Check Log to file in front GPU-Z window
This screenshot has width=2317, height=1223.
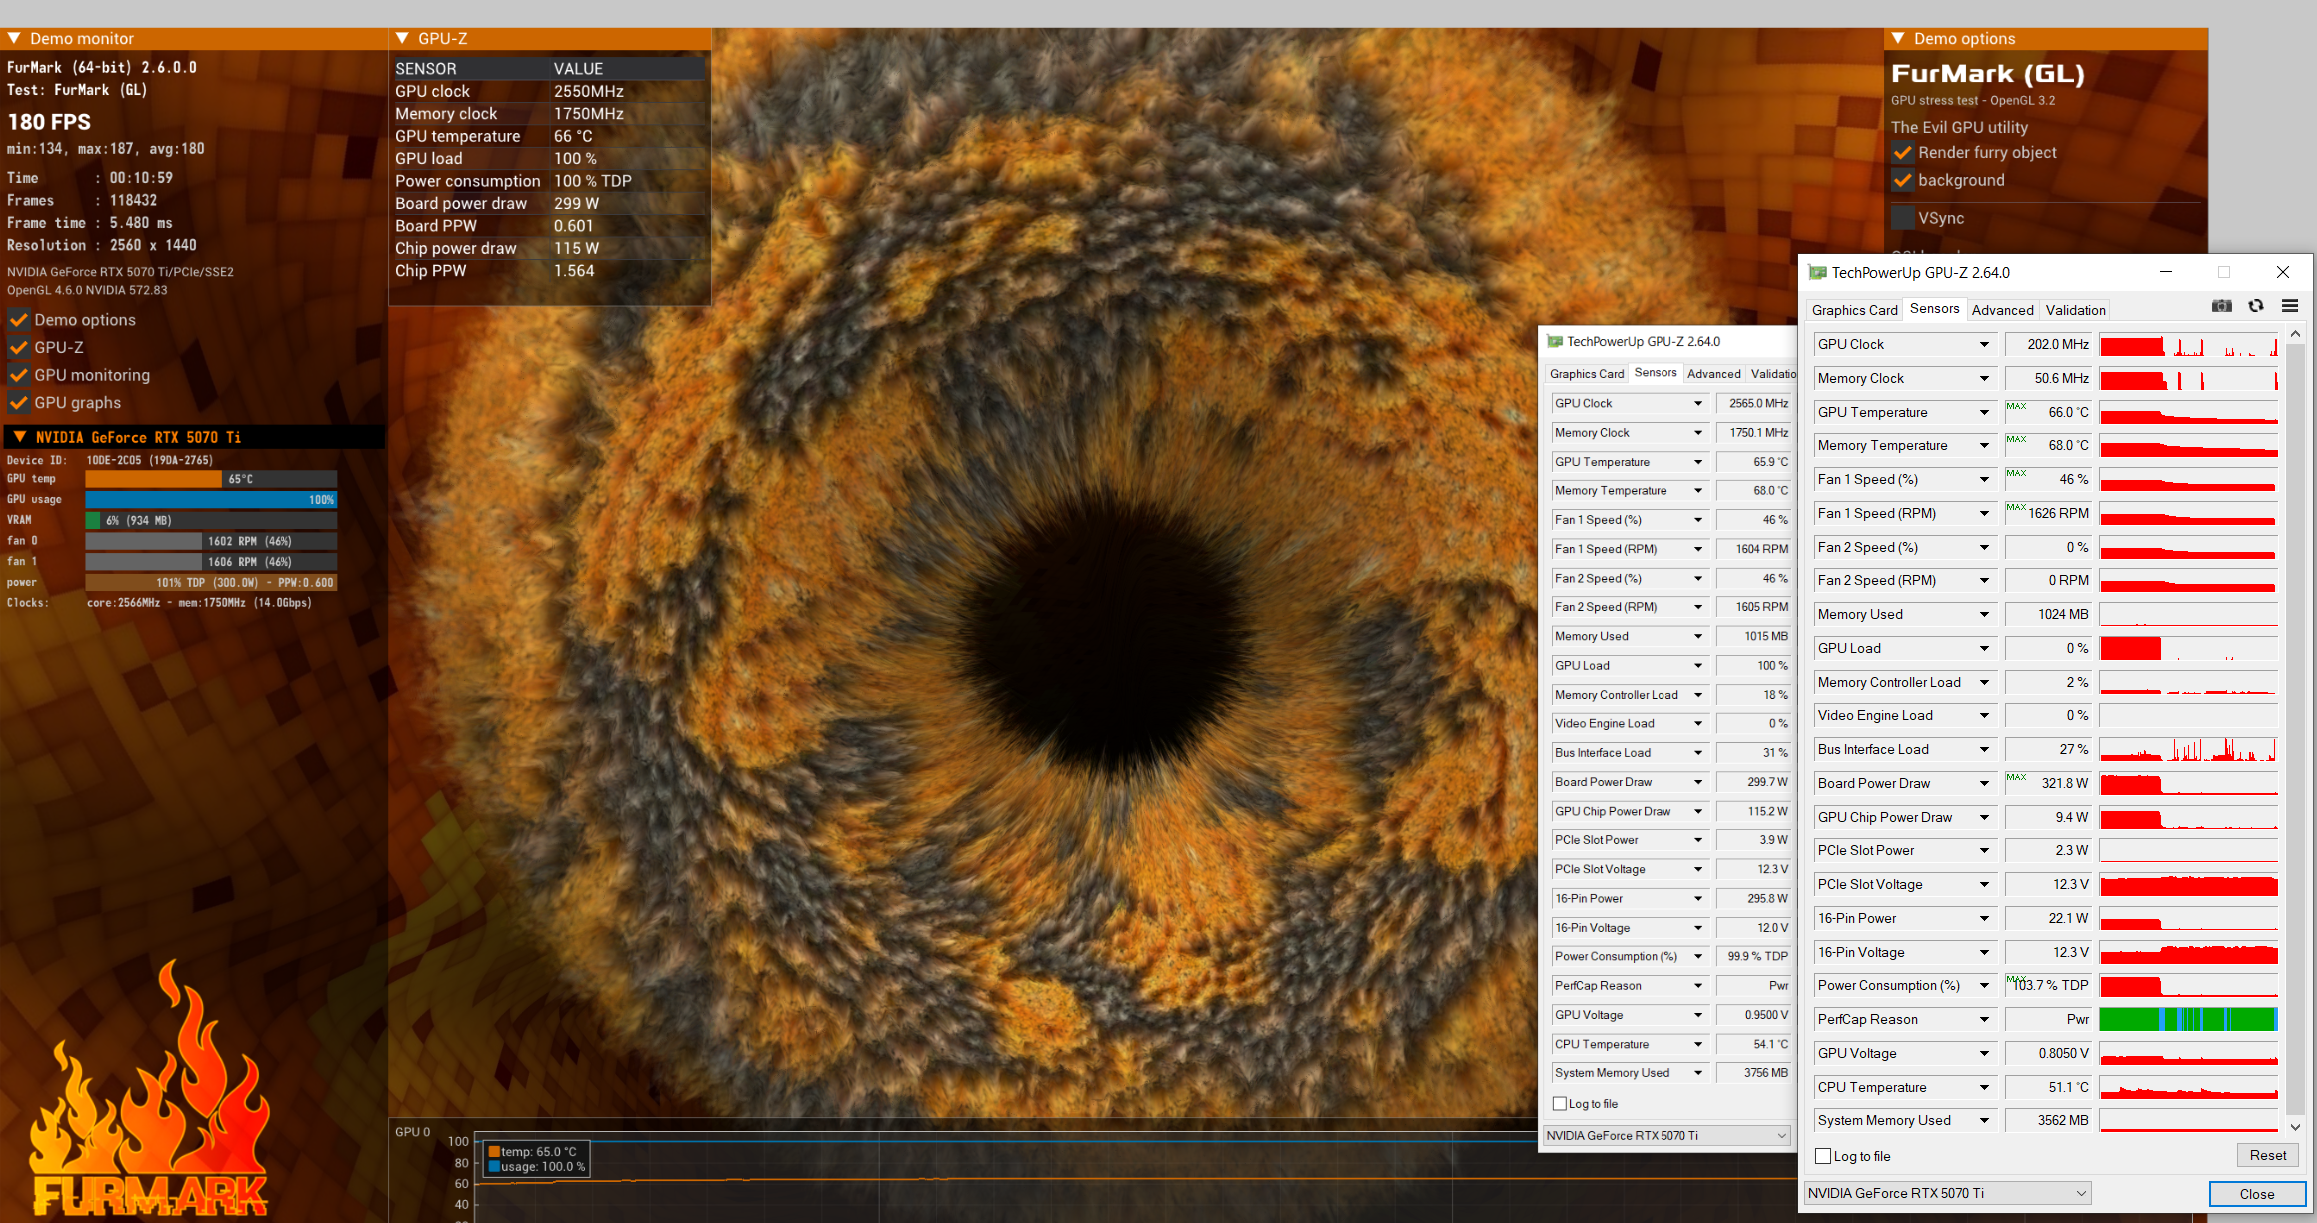[x=1823, y=1156]
